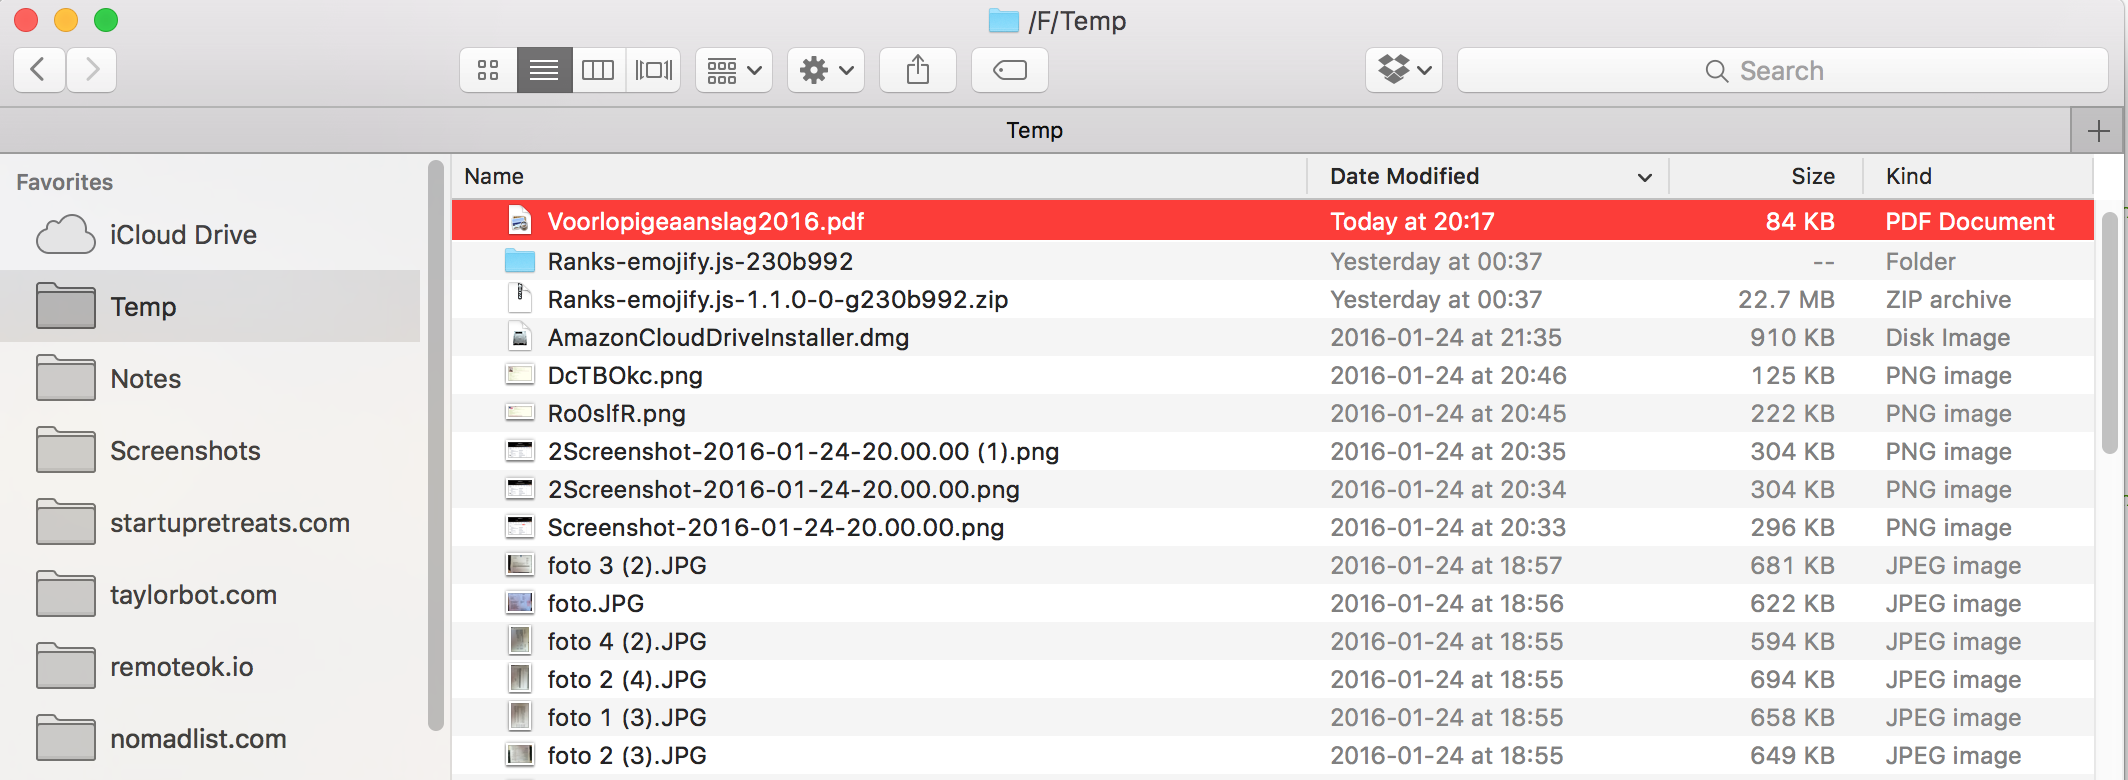Select AmazonCloudDriveInstaller.dmg
The width and height of the screenshot is (2128, 780).
point(1272,337)
